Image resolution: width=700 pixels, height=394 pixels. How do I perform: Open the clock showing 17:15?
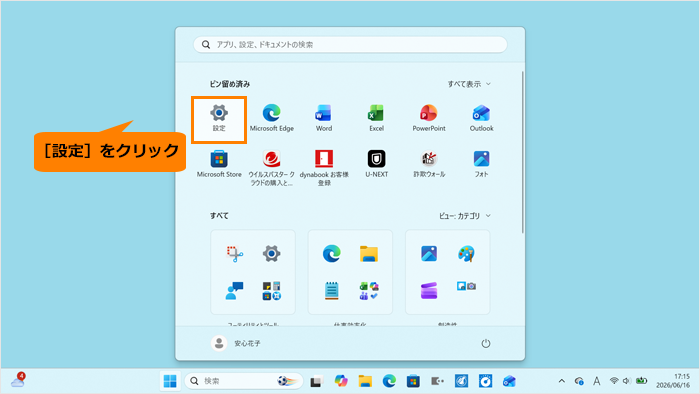673,381
